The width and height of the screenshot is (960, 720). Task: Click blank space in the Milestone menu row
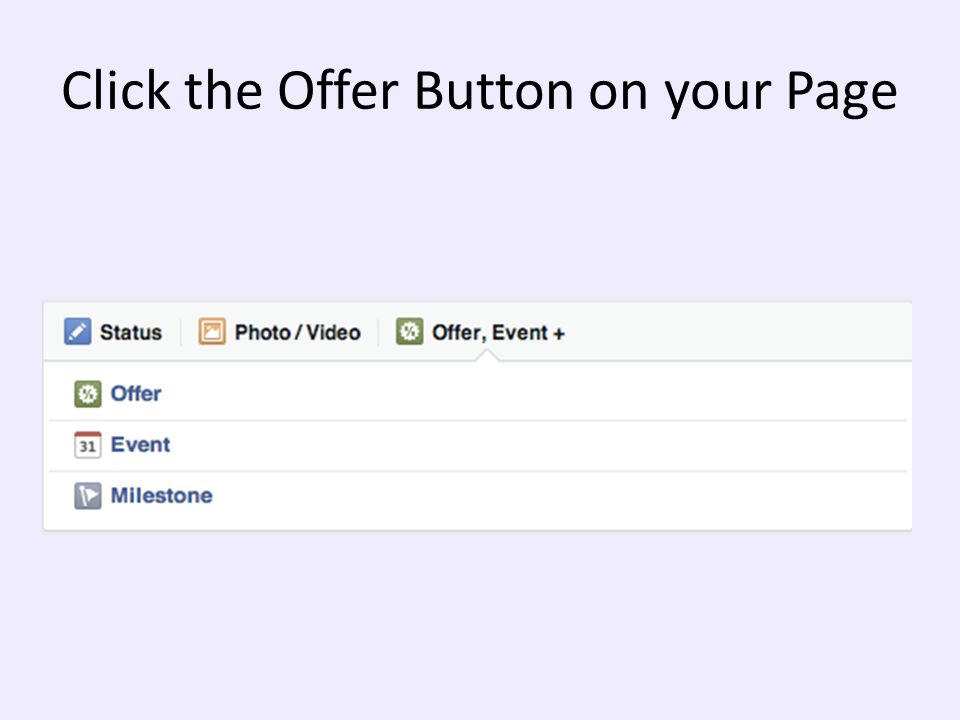(557, 496)
